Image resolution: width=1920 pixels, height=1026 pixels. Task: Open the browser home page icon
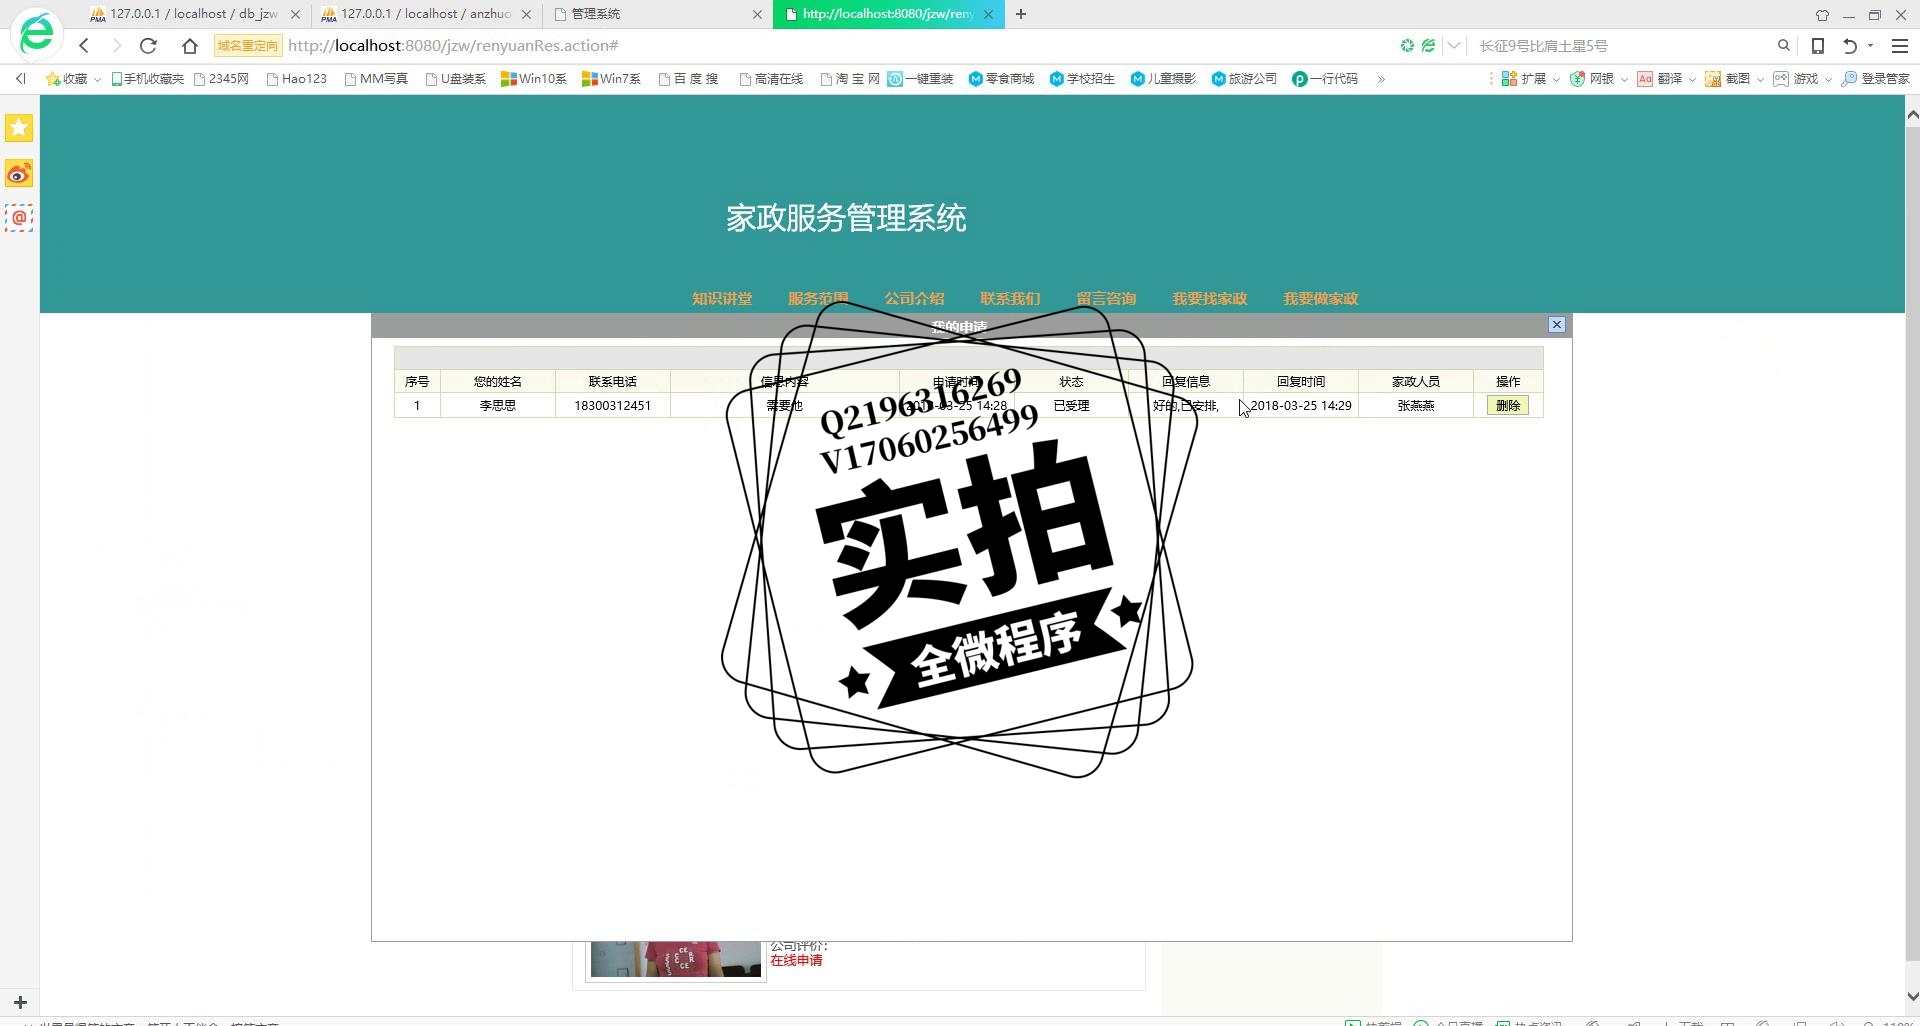(190, 45)
